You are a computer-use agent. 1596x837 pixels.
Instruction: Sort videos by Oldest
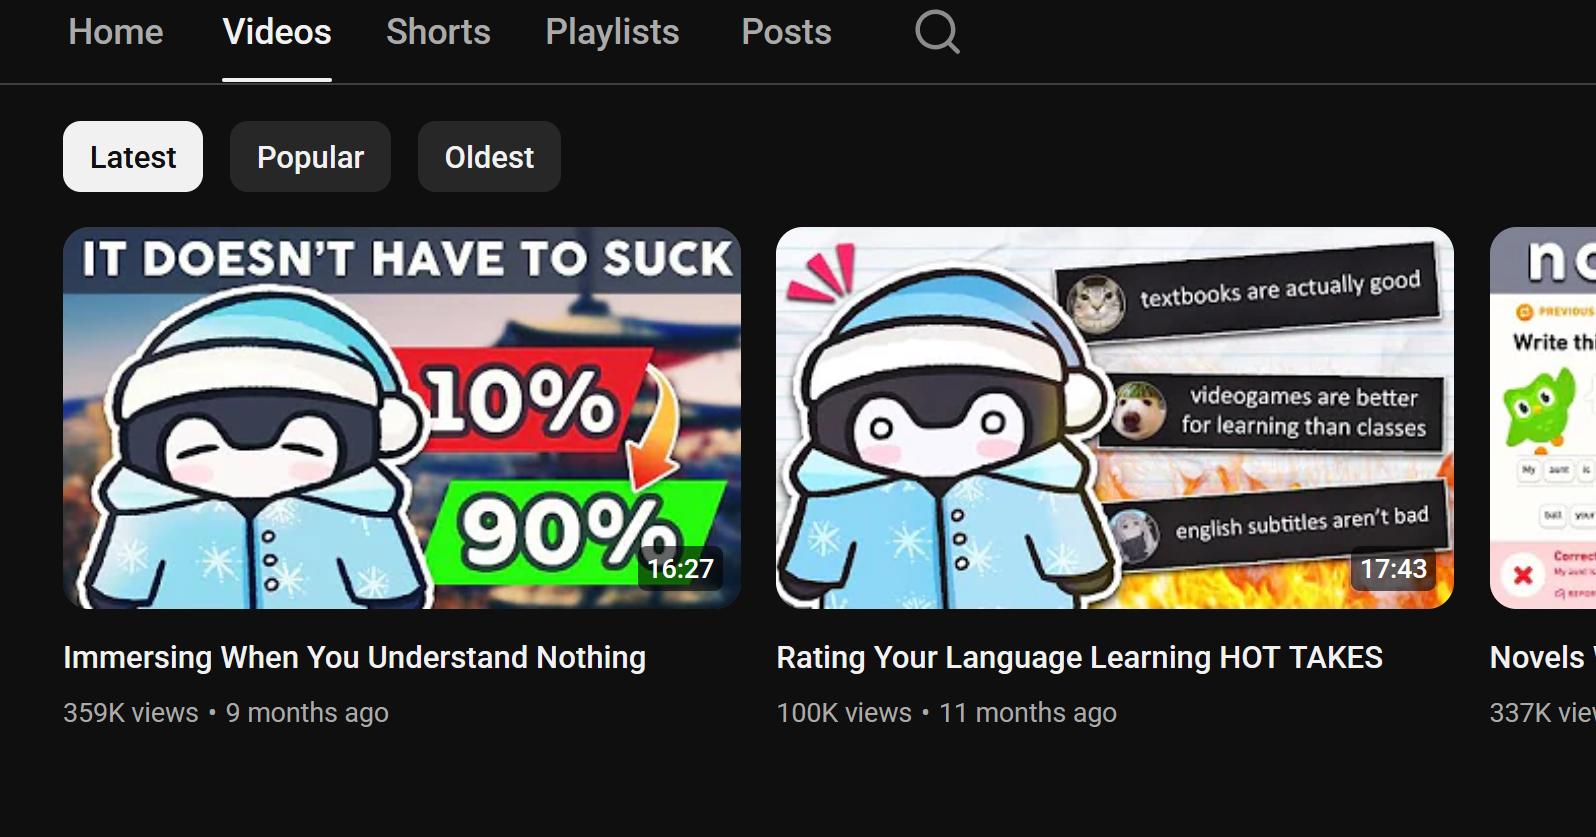pos(489,157)
